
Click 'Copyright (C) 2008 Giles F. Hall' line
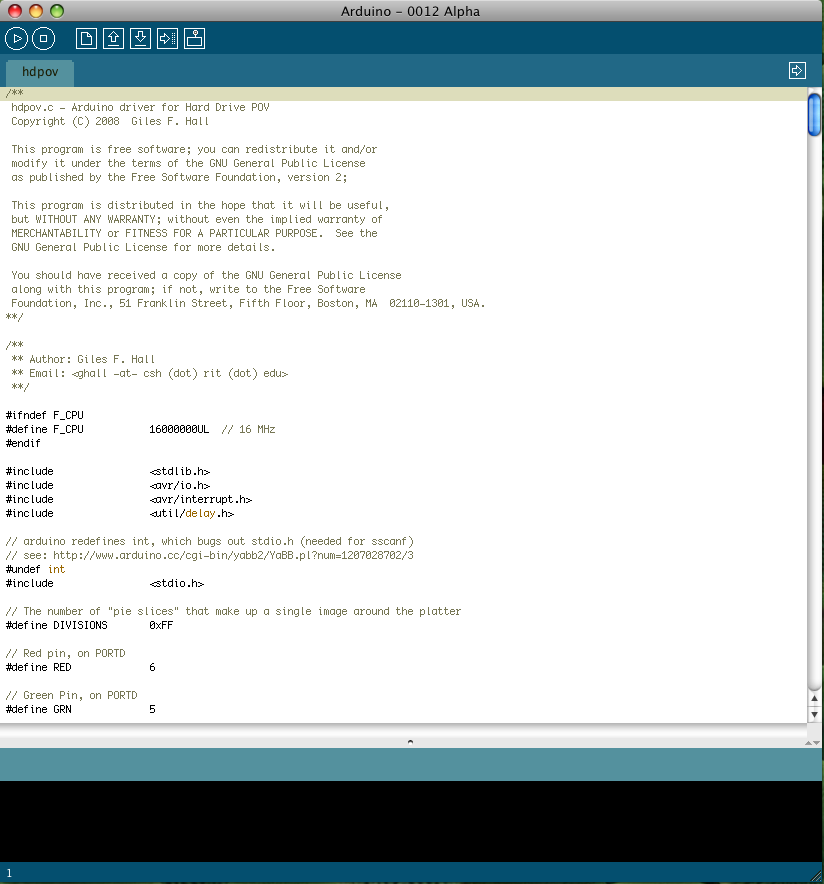[x=110, y=121]
